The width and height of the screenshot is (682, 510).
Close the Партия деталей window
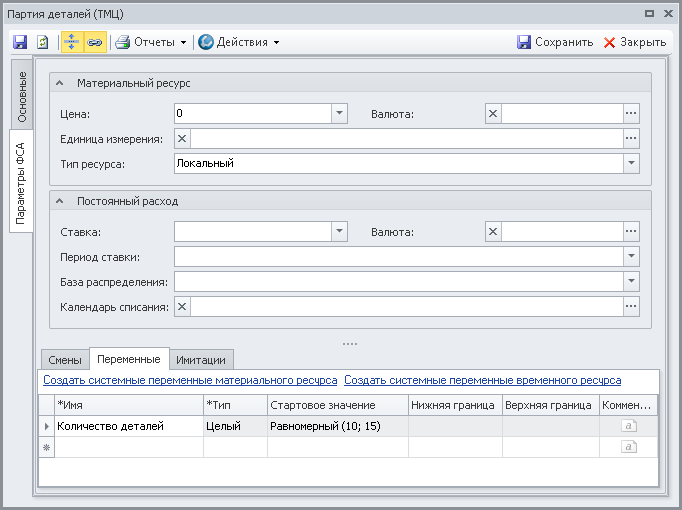[669, 13]
